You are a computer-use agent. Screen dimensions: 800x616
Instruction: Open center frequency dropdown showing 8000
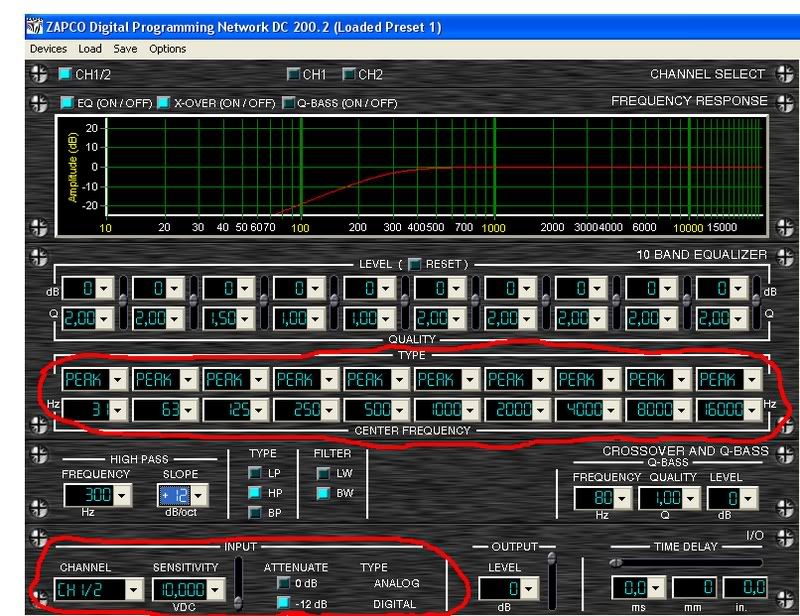682,410
